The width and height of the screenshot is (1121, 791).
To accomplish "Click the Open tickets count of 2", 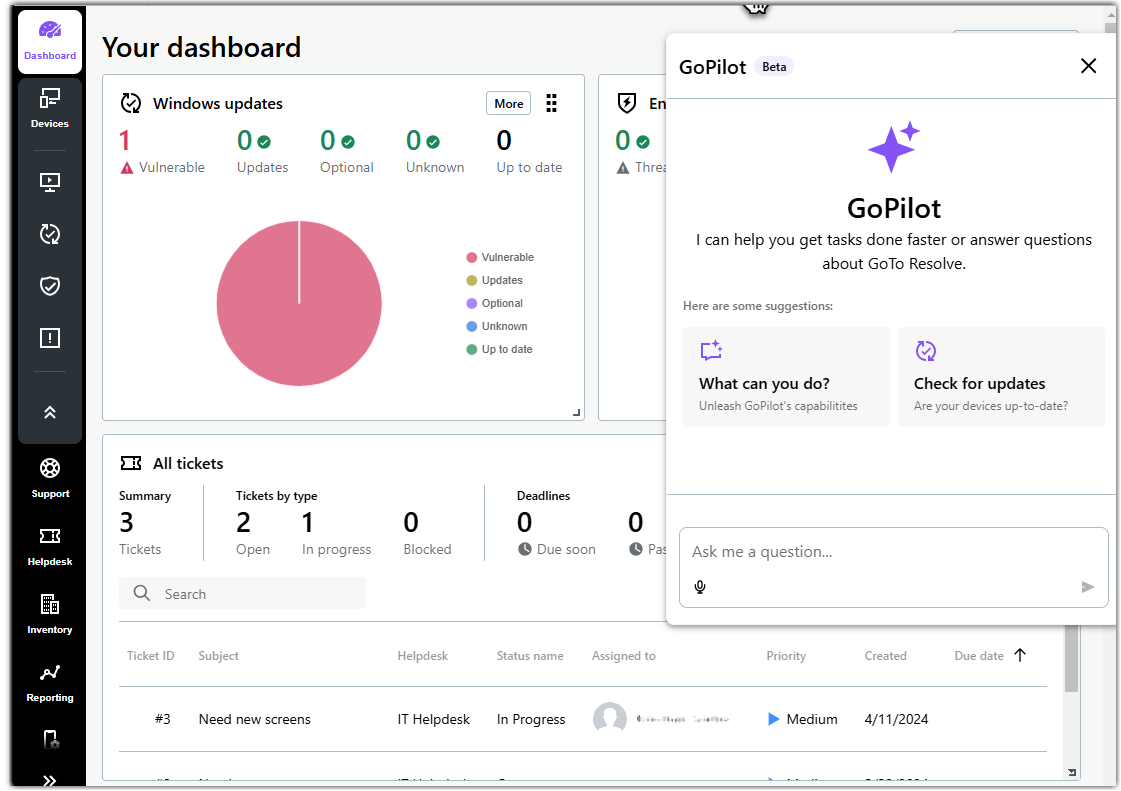I will (x=244, y=523).
